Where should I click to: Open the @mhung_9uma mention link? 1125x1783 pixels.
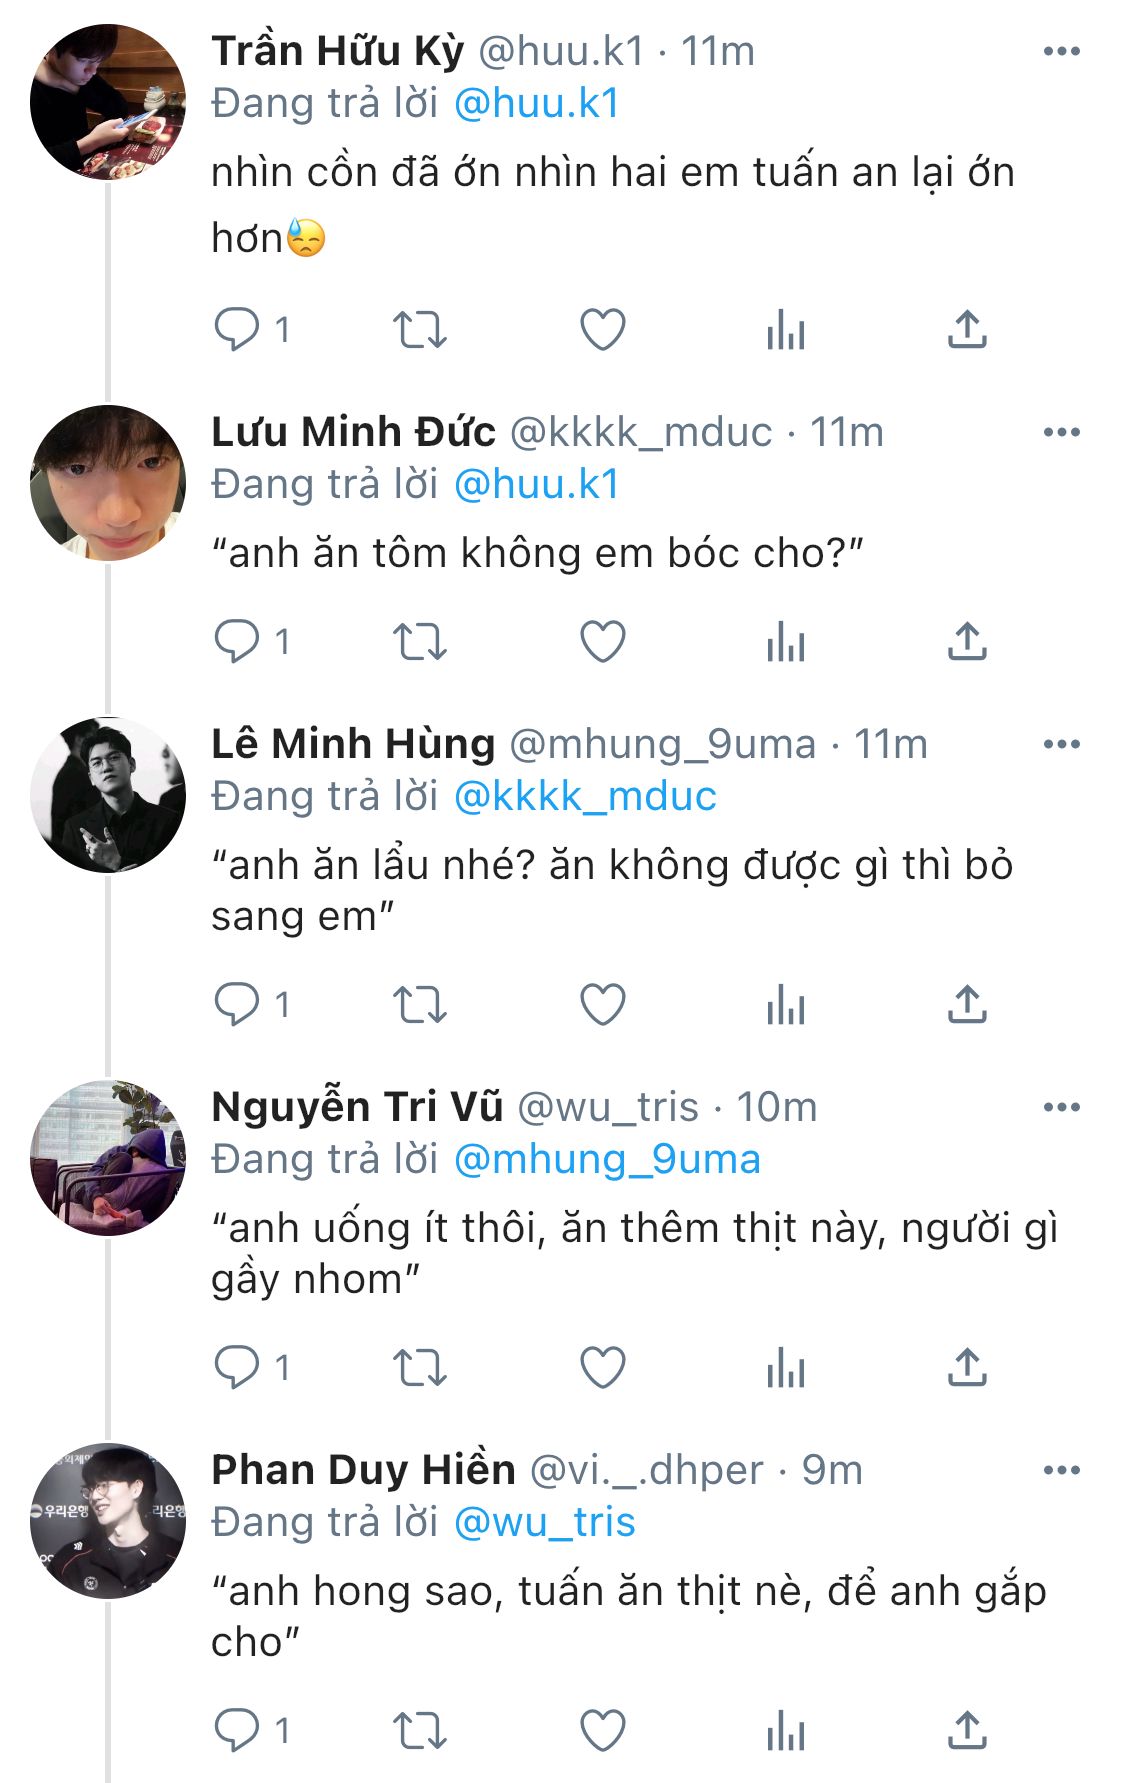tap(607, 1159)
